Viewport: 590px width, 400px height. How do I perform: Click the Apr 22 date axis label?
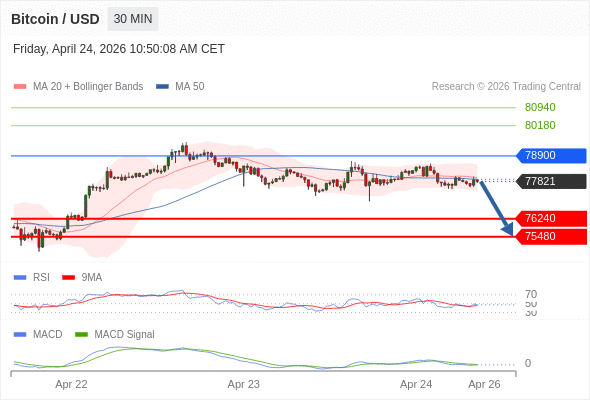point(71,385)
